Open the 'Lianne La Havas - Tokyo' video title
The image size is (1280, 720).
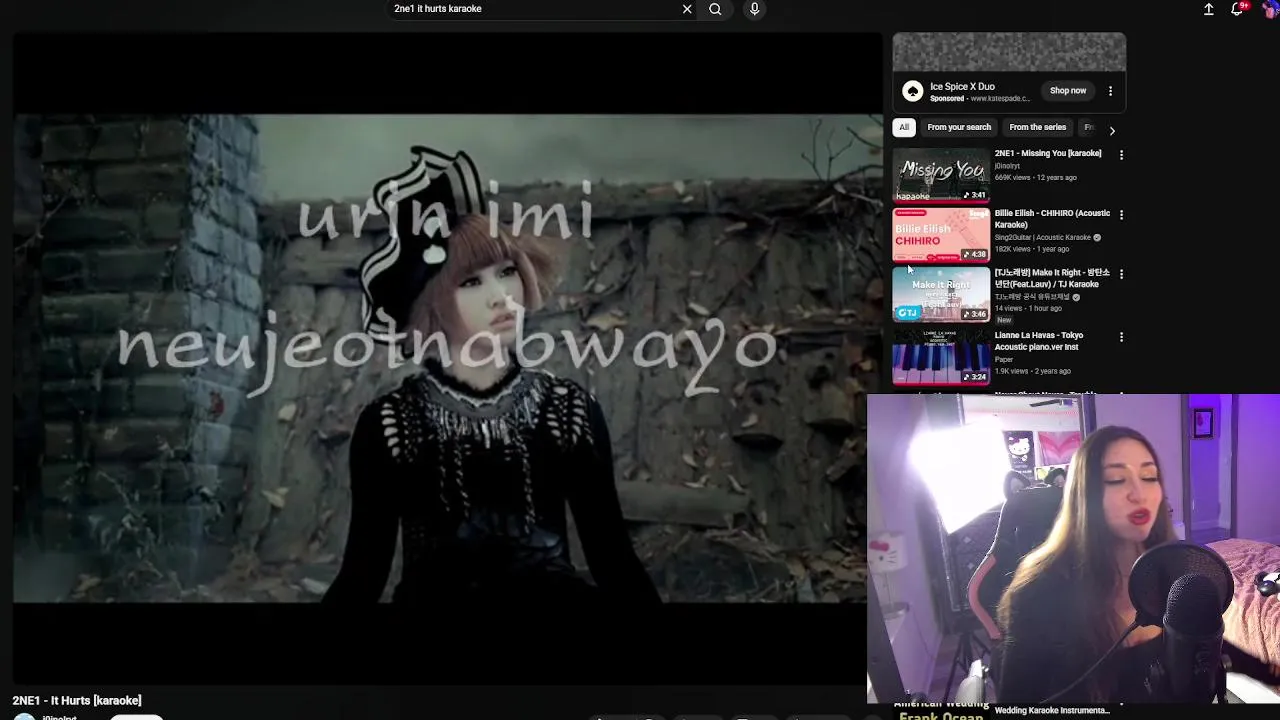(1039, 341)
